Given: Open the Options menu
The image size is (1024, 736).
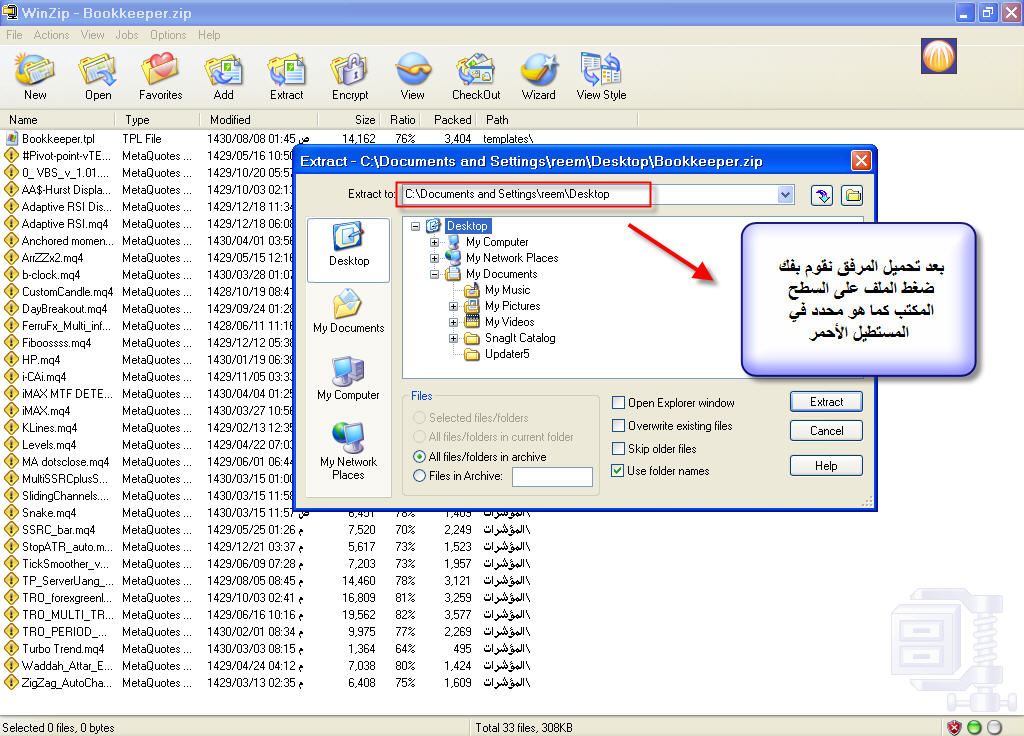Looking at the screenshot, I should 168,35.
